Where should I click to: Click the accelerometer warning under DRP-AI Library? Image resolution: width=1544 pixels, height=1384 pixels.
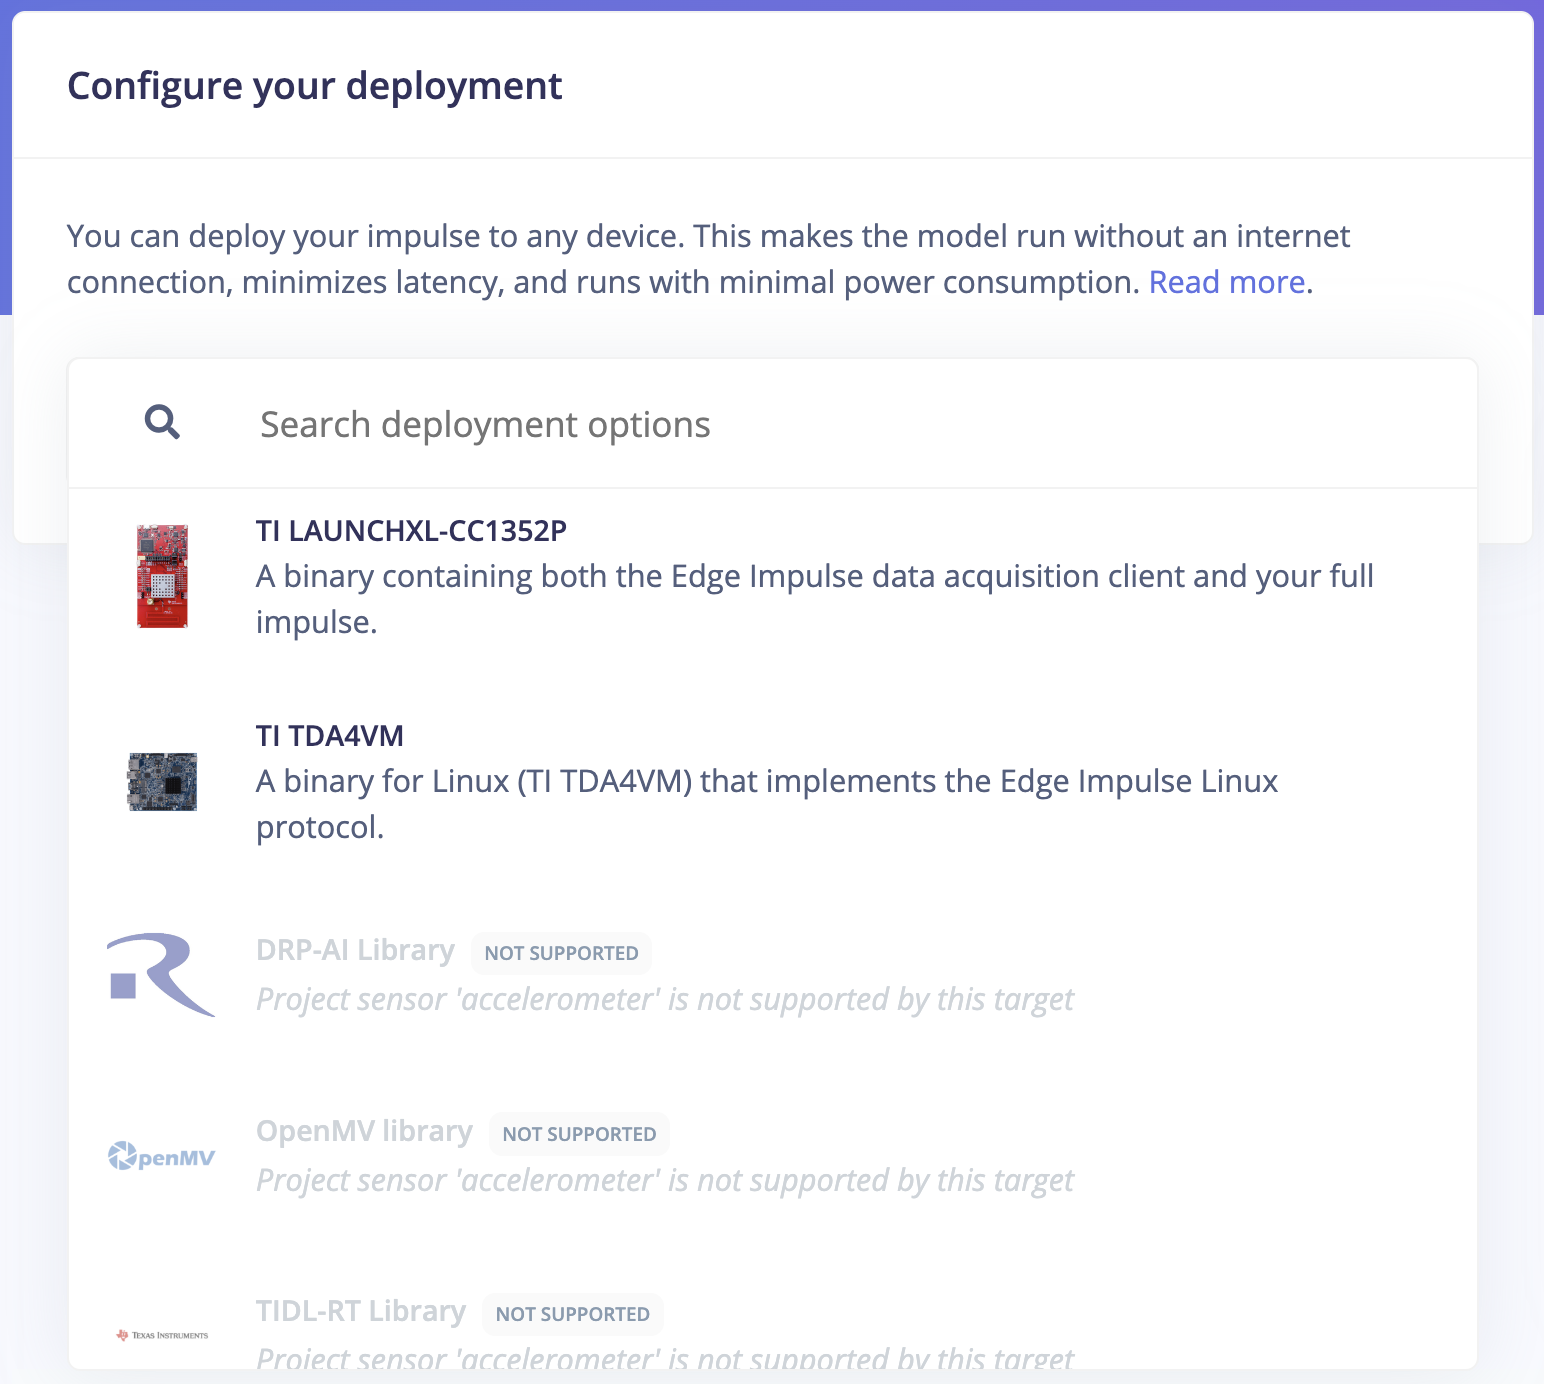pos(664,1000)
